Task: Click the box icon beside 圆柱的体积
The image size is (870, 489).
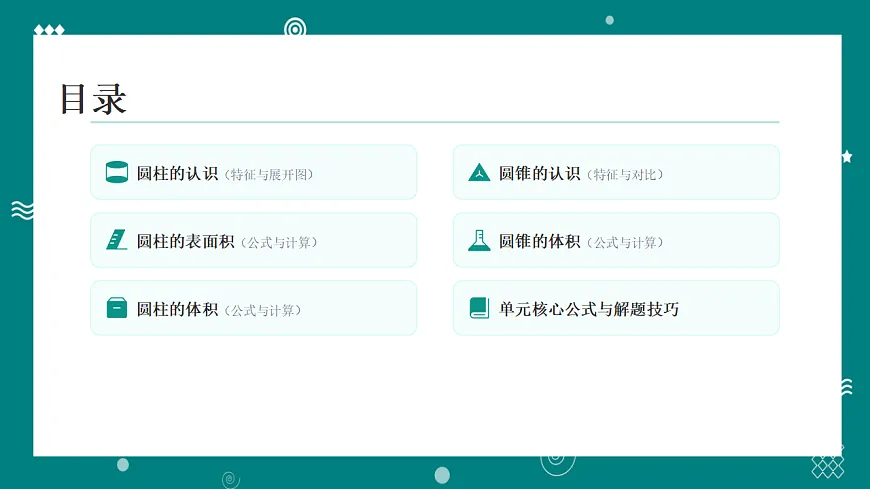Action: click(x=117, y=307)
